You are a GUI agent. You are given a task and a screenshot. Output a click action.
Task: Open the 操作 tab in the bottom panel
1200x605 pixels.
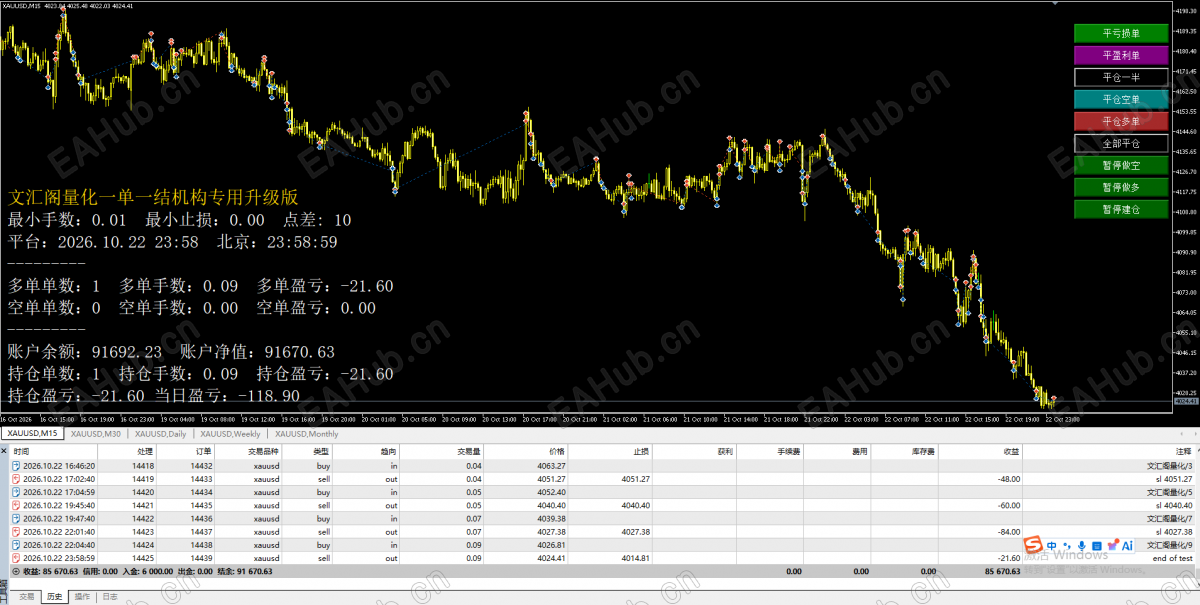(82, 597)
